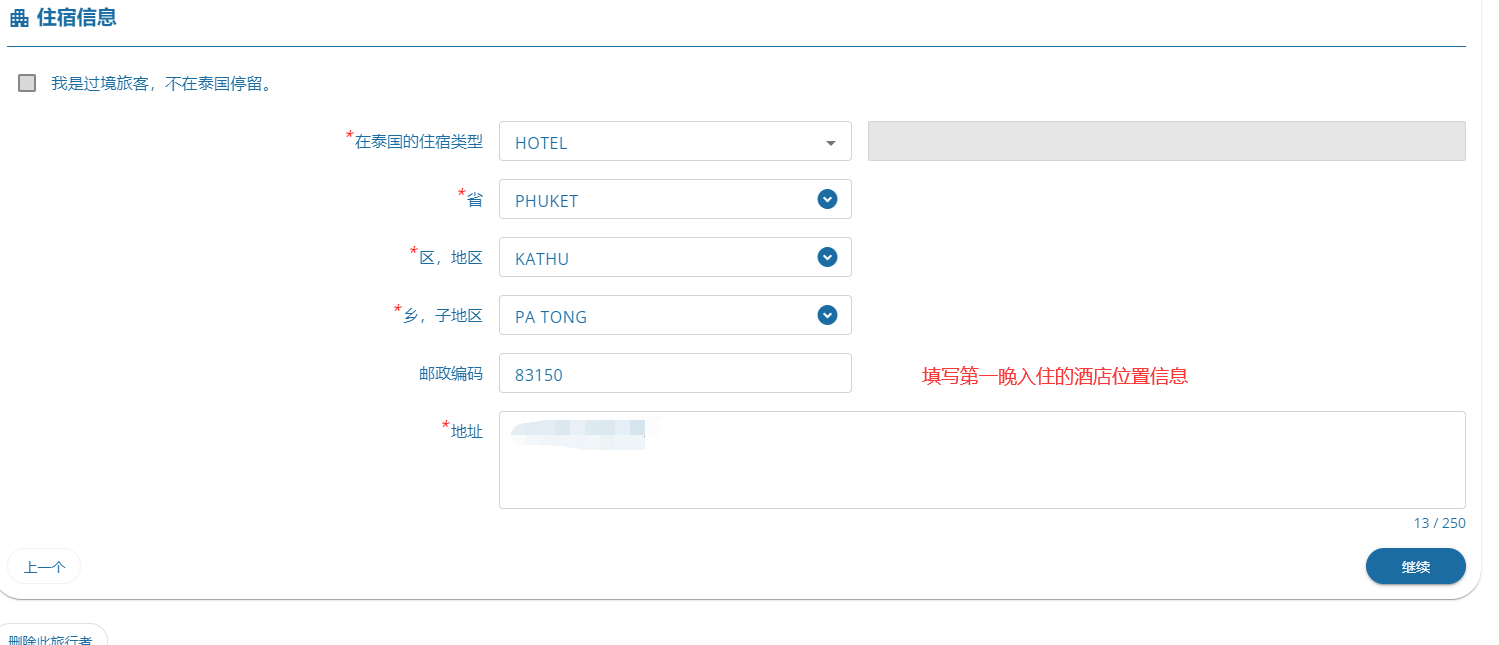Image resolution: width=1499 pixels, height=645 pixels.
Task: Click the caret arrow on the HOTEL selector
Action: [x=829, y=142]
